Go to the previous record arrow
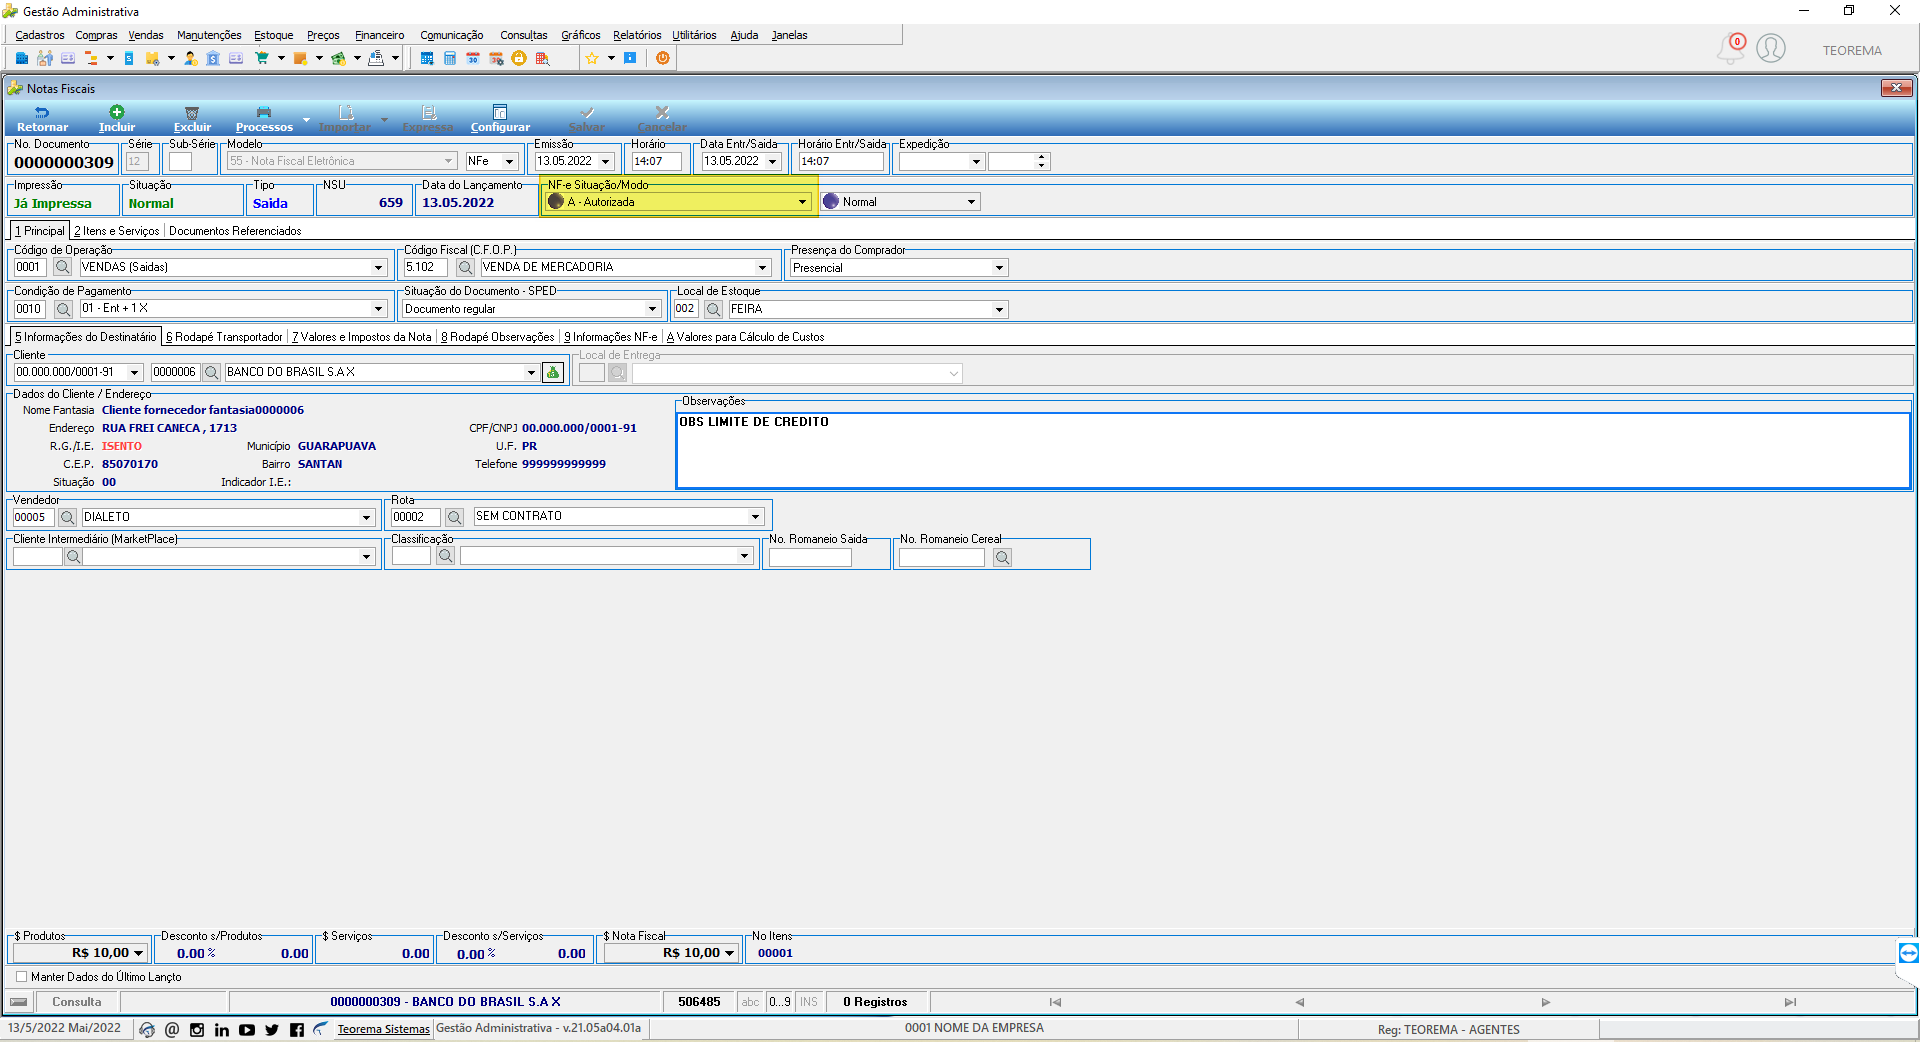The image size is (1920, 1042). [1300, 1002]
